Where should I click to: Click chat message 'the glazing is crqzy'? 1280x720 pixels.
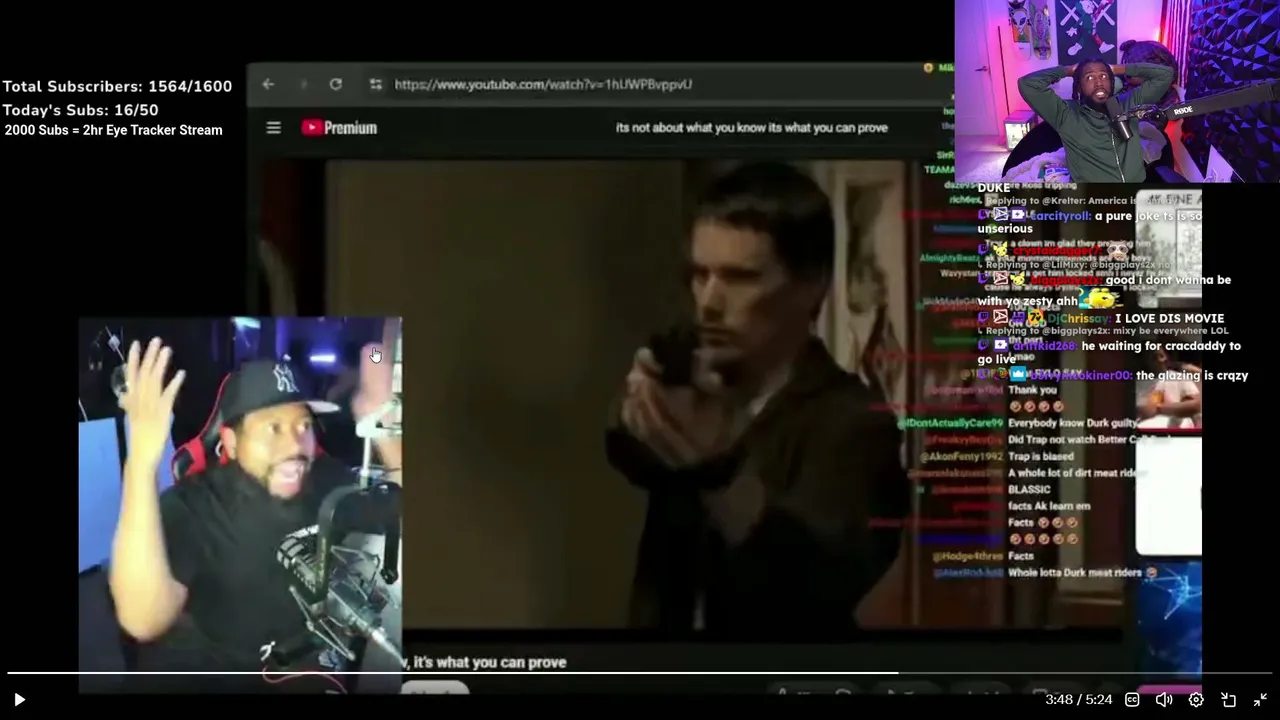coord(1192,376)
